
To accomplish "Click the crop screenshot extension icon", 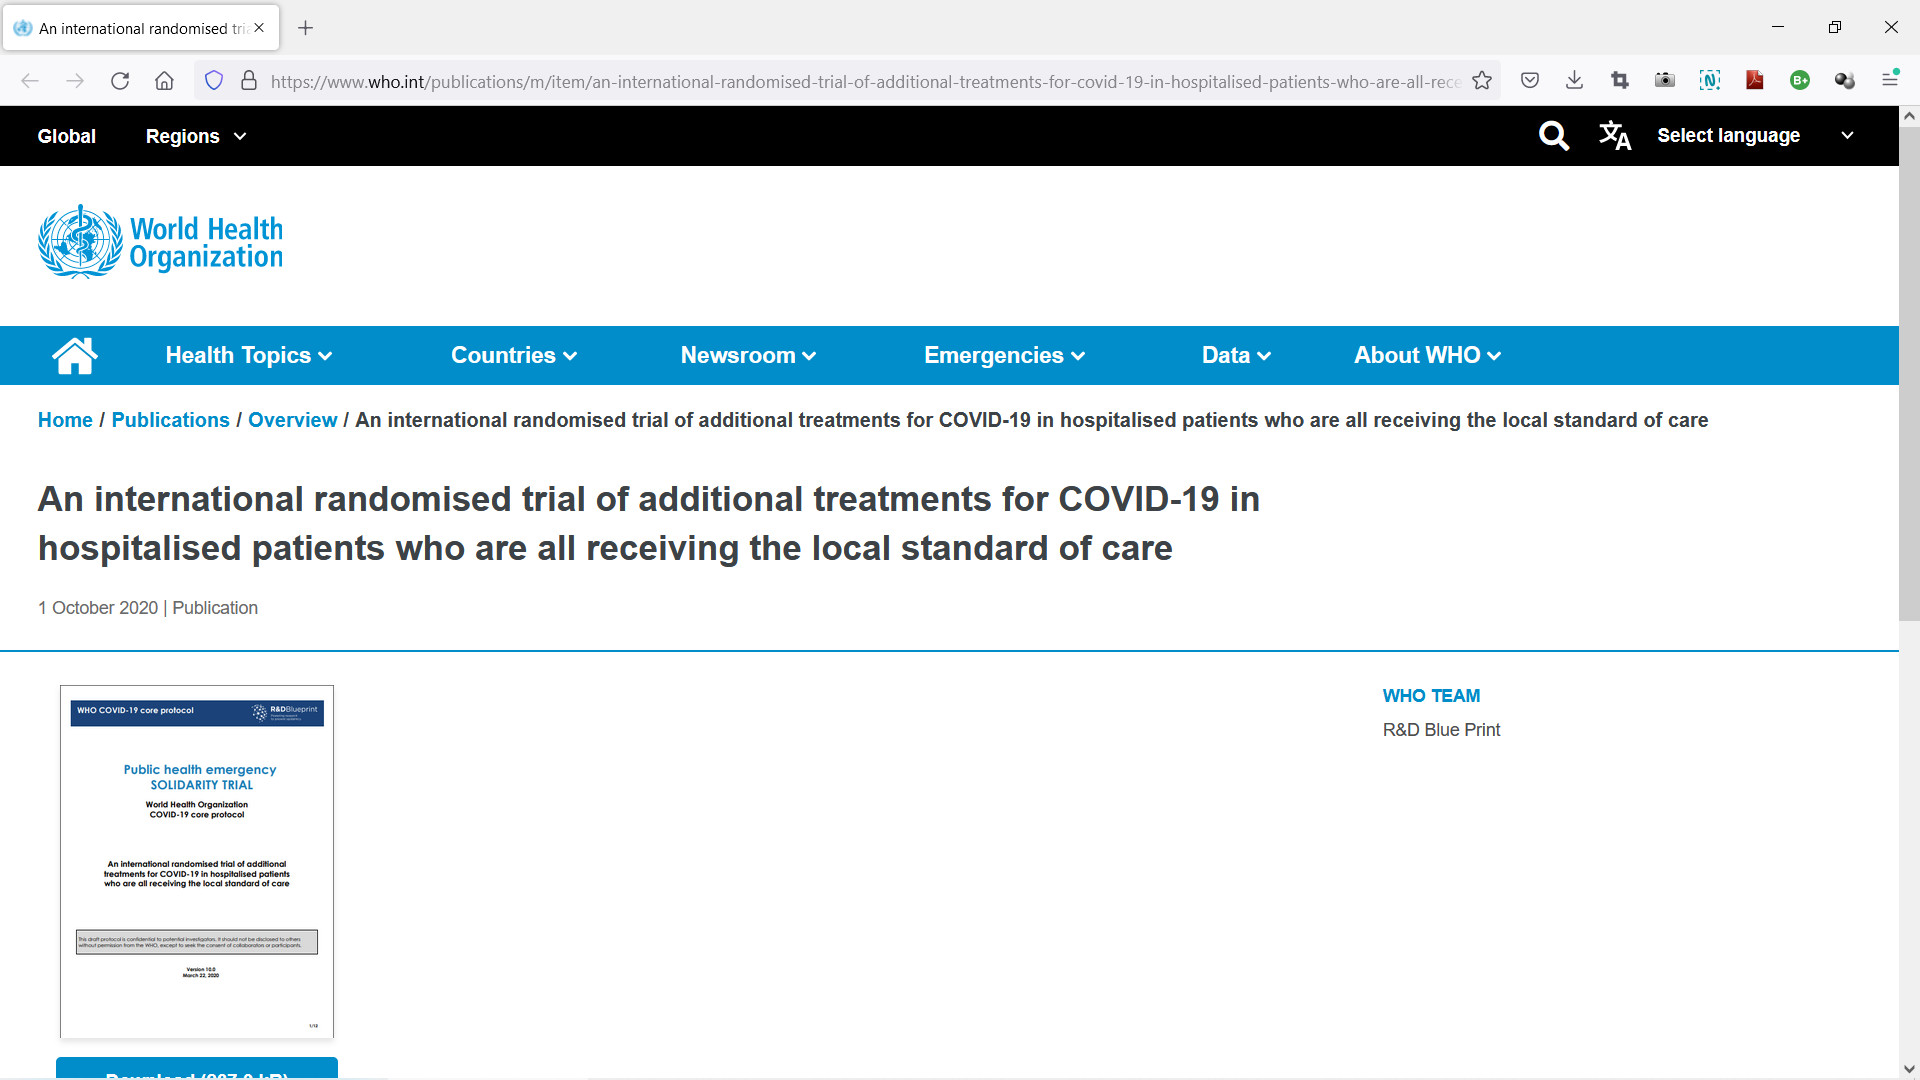I will [x=1620, y=81].
